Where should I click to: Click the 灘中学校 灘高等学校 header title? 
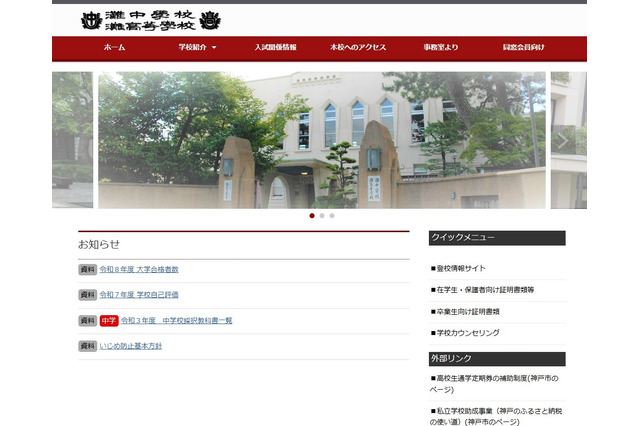[150, 20]
